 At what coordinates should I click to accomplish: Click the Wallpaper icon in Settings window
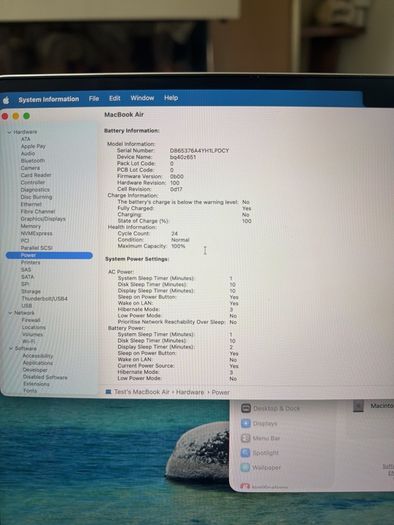[245, 467]
